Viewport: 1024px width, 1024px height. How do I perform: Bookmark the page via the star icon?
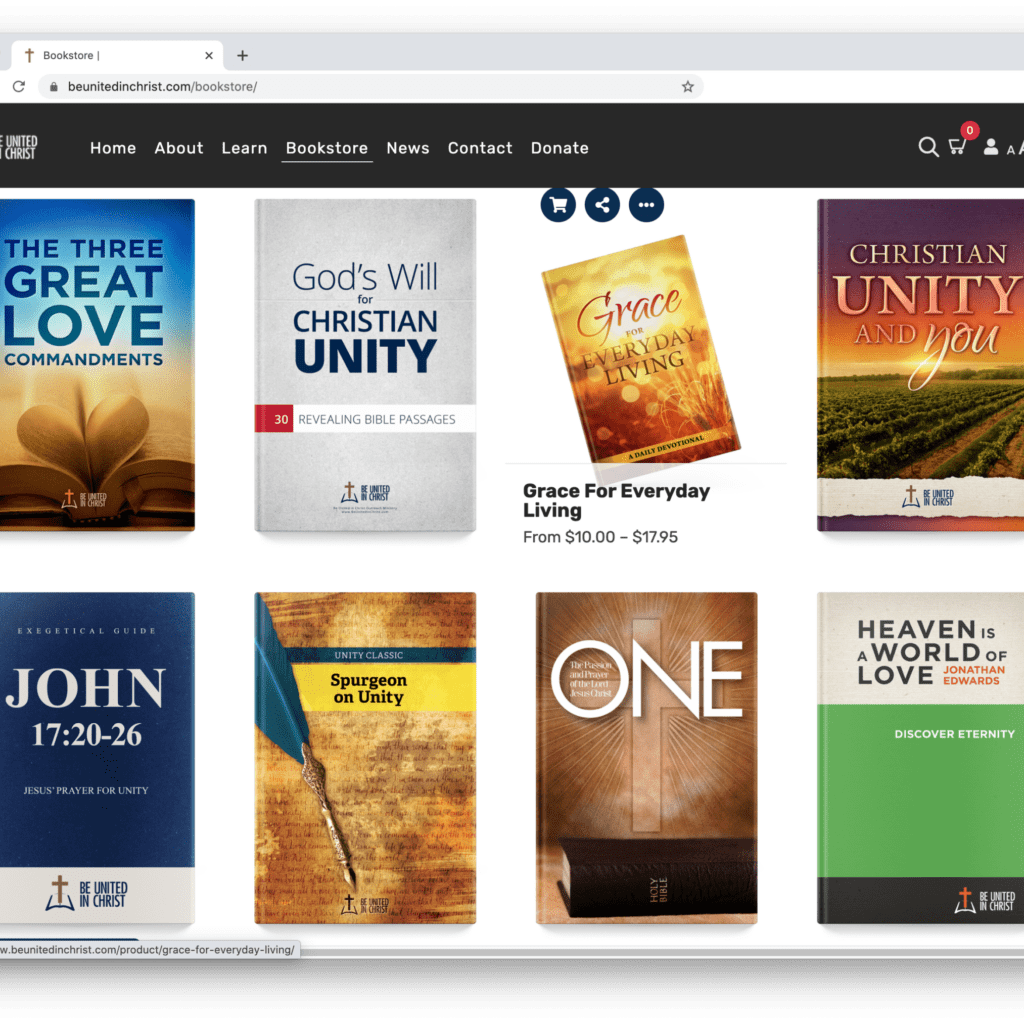coord(687,86)
